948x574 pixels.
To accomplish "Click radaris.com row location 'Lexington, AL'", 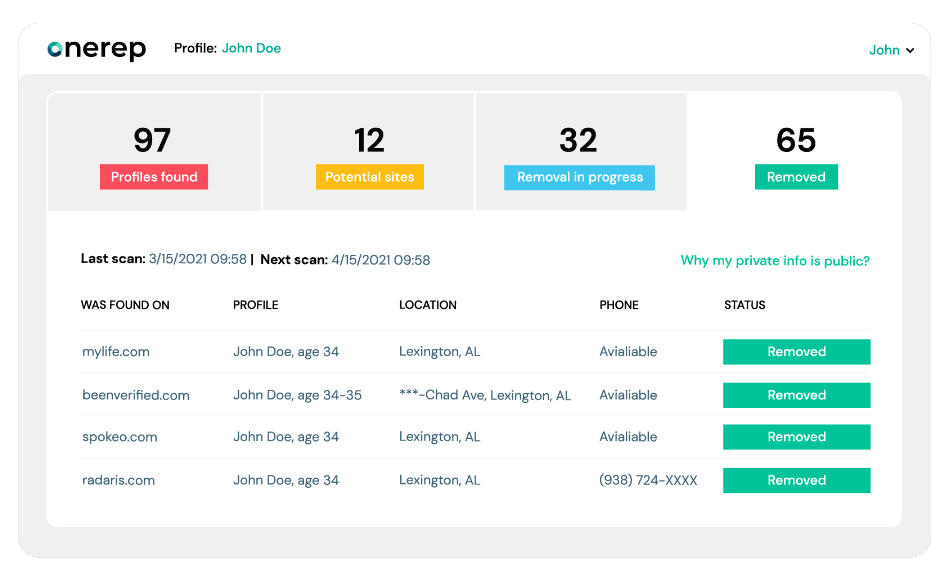I will tap(439, 480).
